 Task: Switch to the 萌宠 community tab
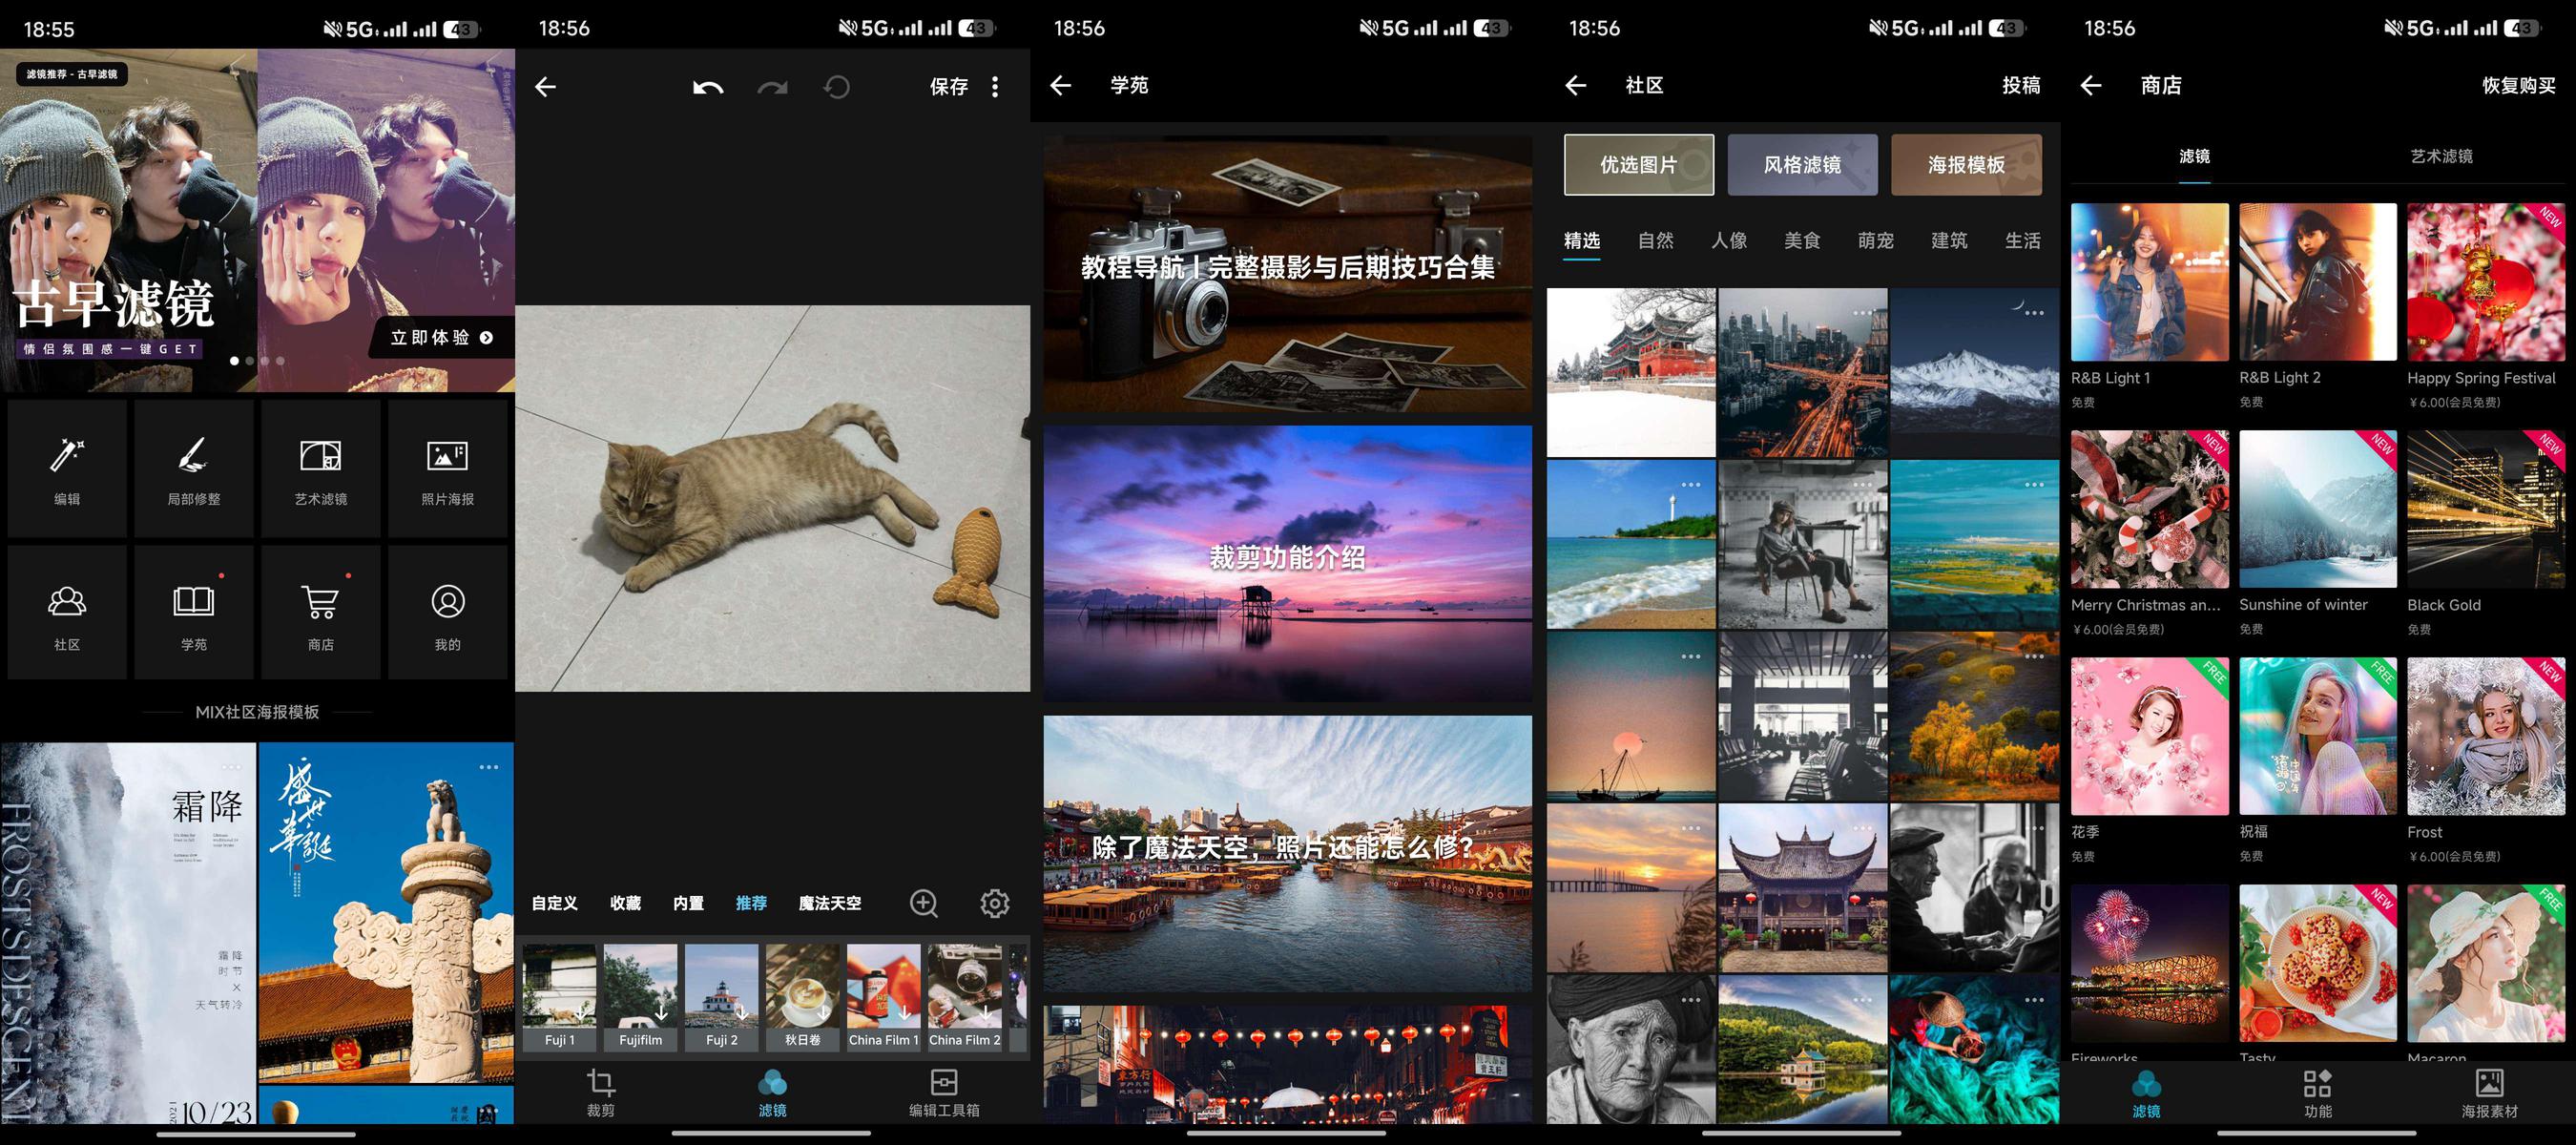click(1876, 240)
